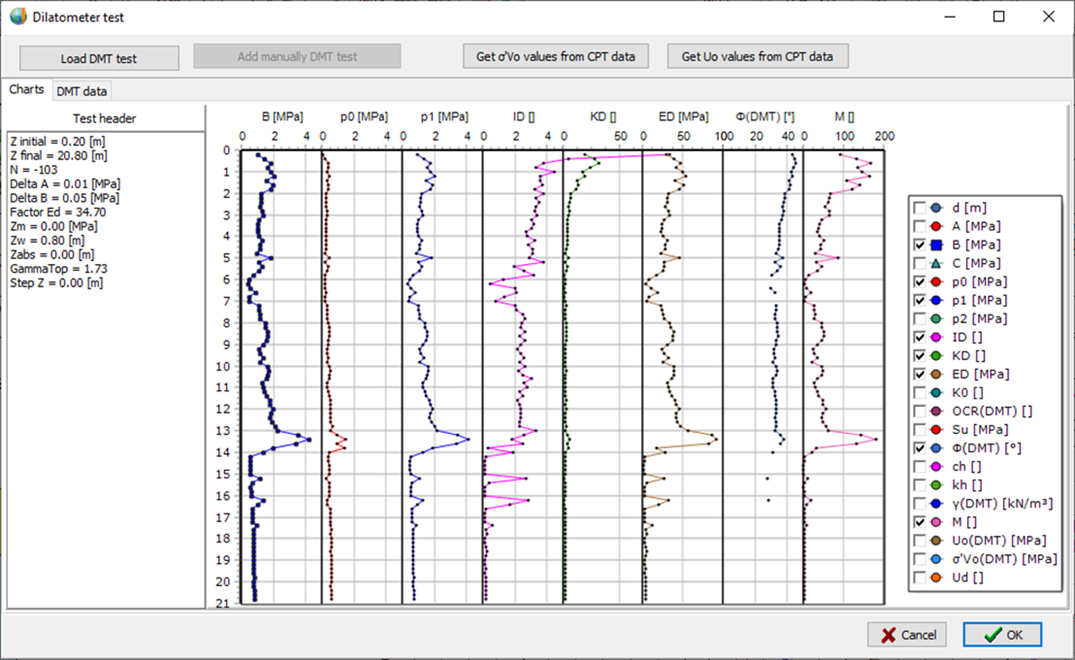Click the blue p1 [MPa] legend marker

click(937, 300)
